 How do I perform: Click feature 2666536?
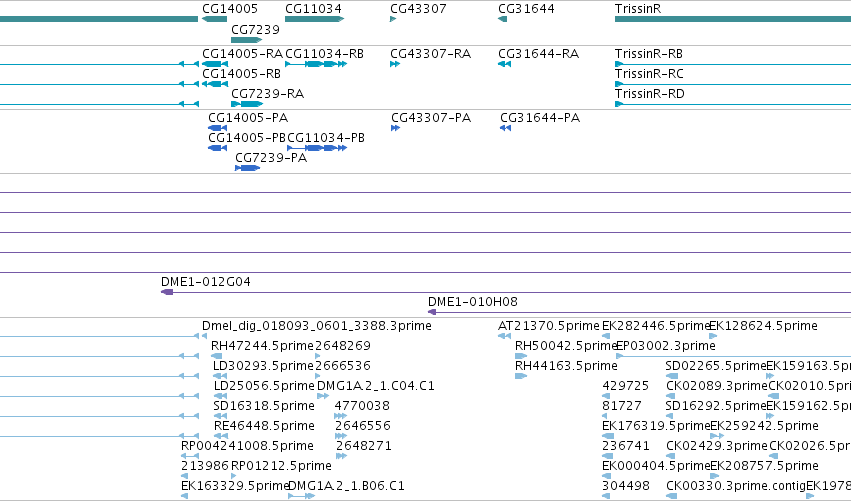[342, 366]
